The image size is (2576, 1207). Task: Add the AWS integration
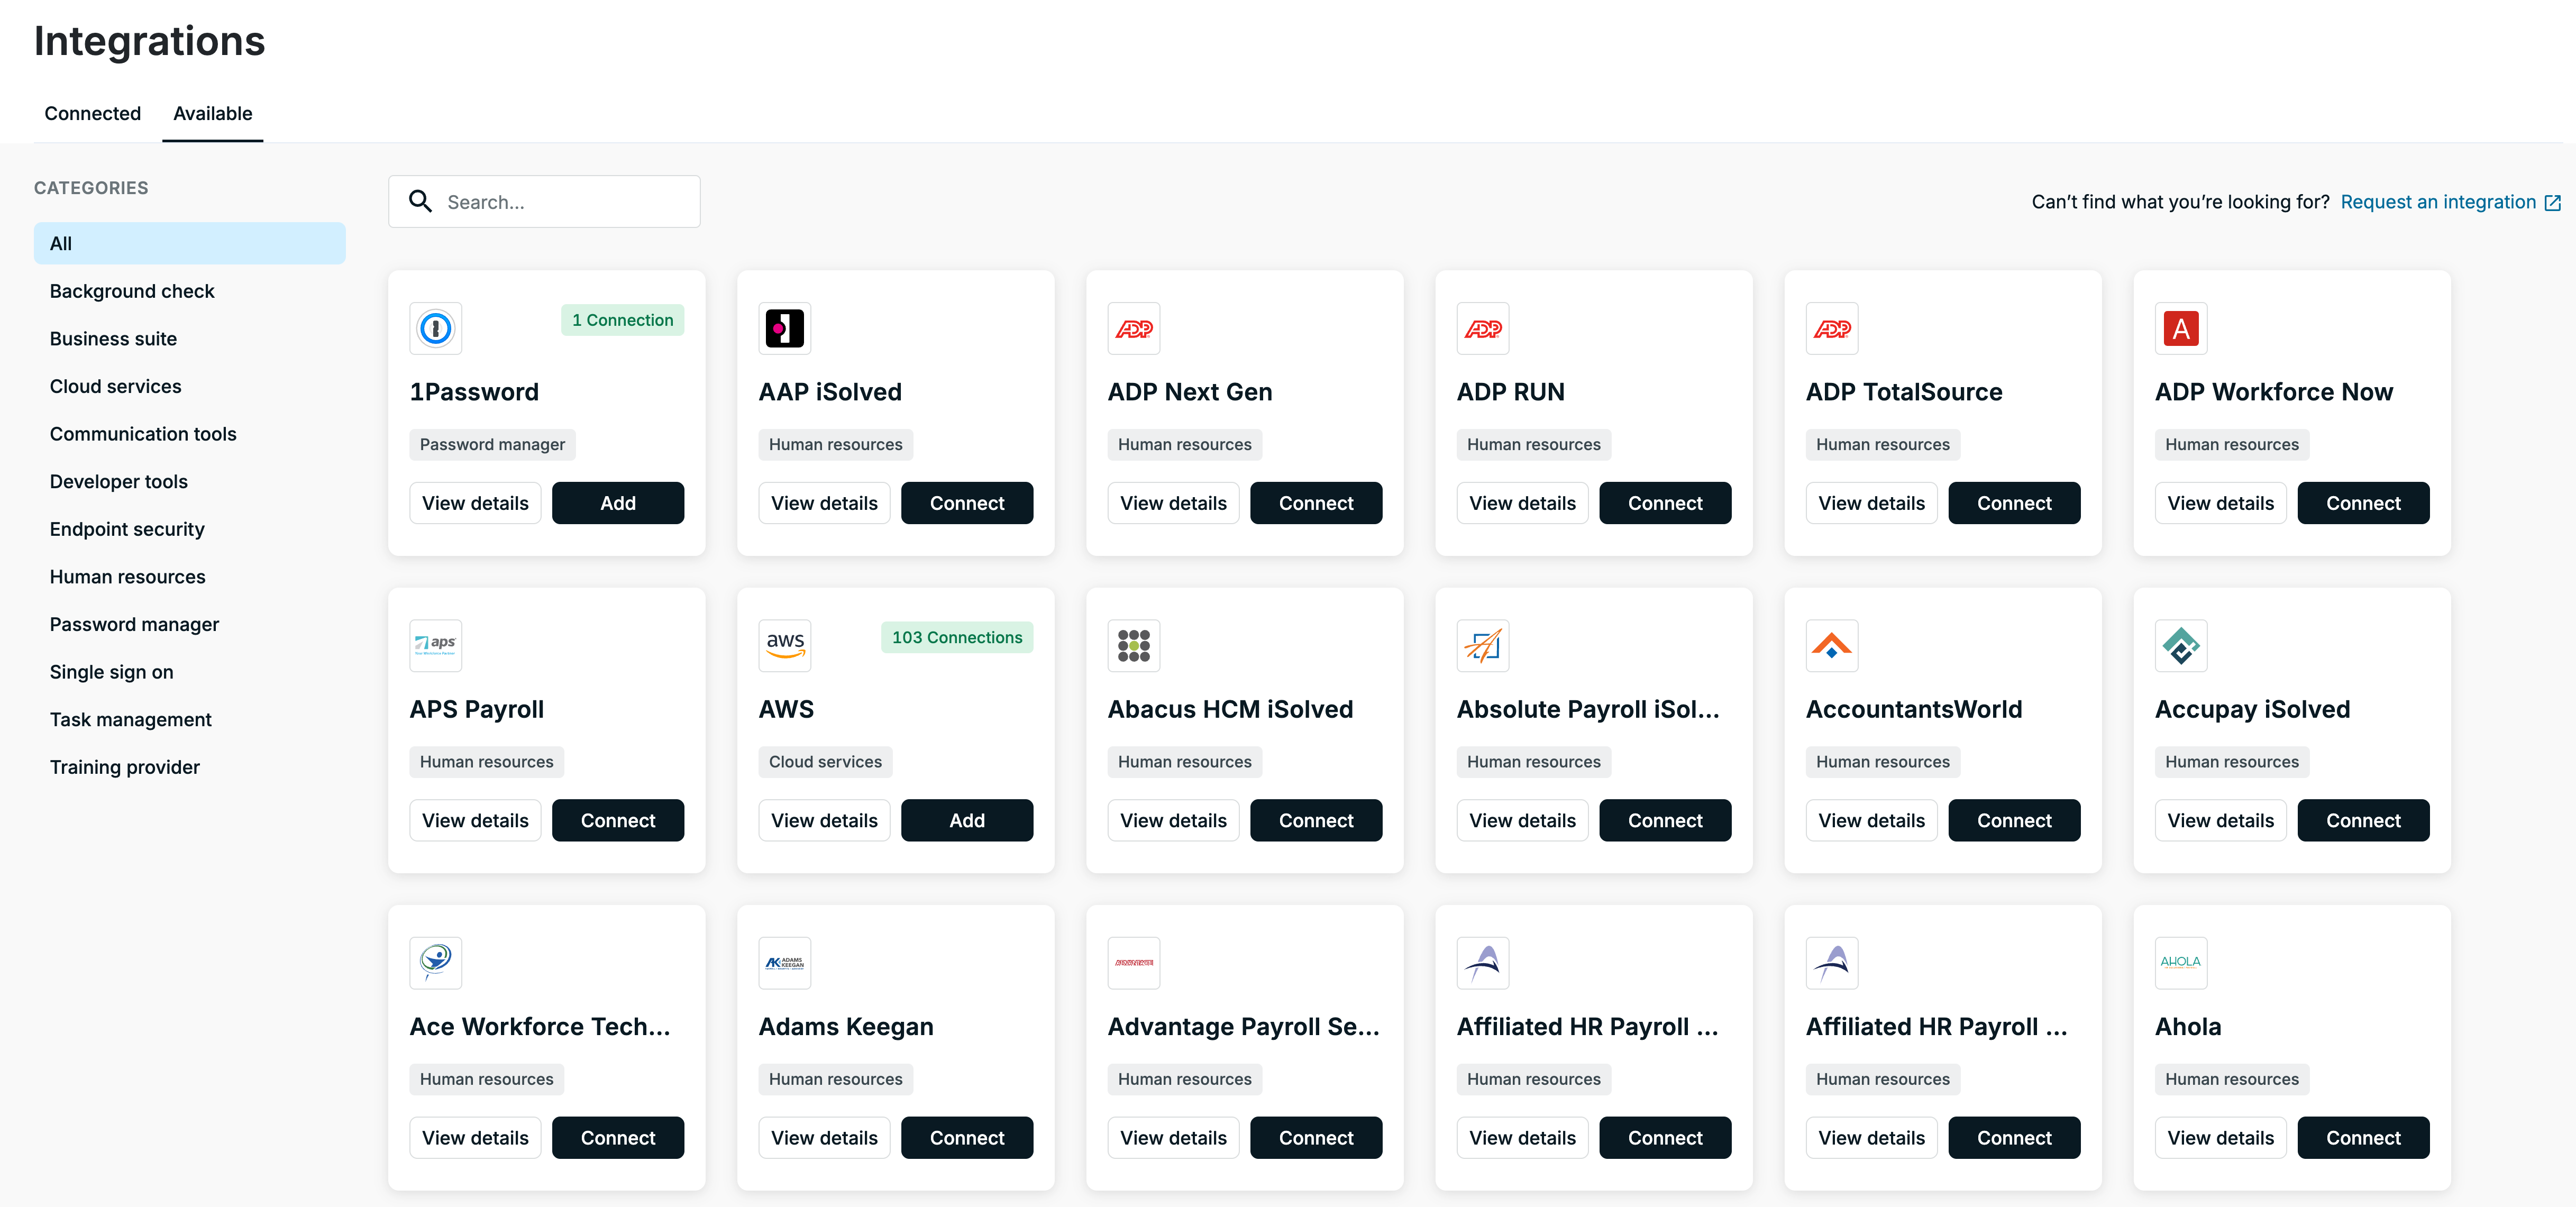967,820
